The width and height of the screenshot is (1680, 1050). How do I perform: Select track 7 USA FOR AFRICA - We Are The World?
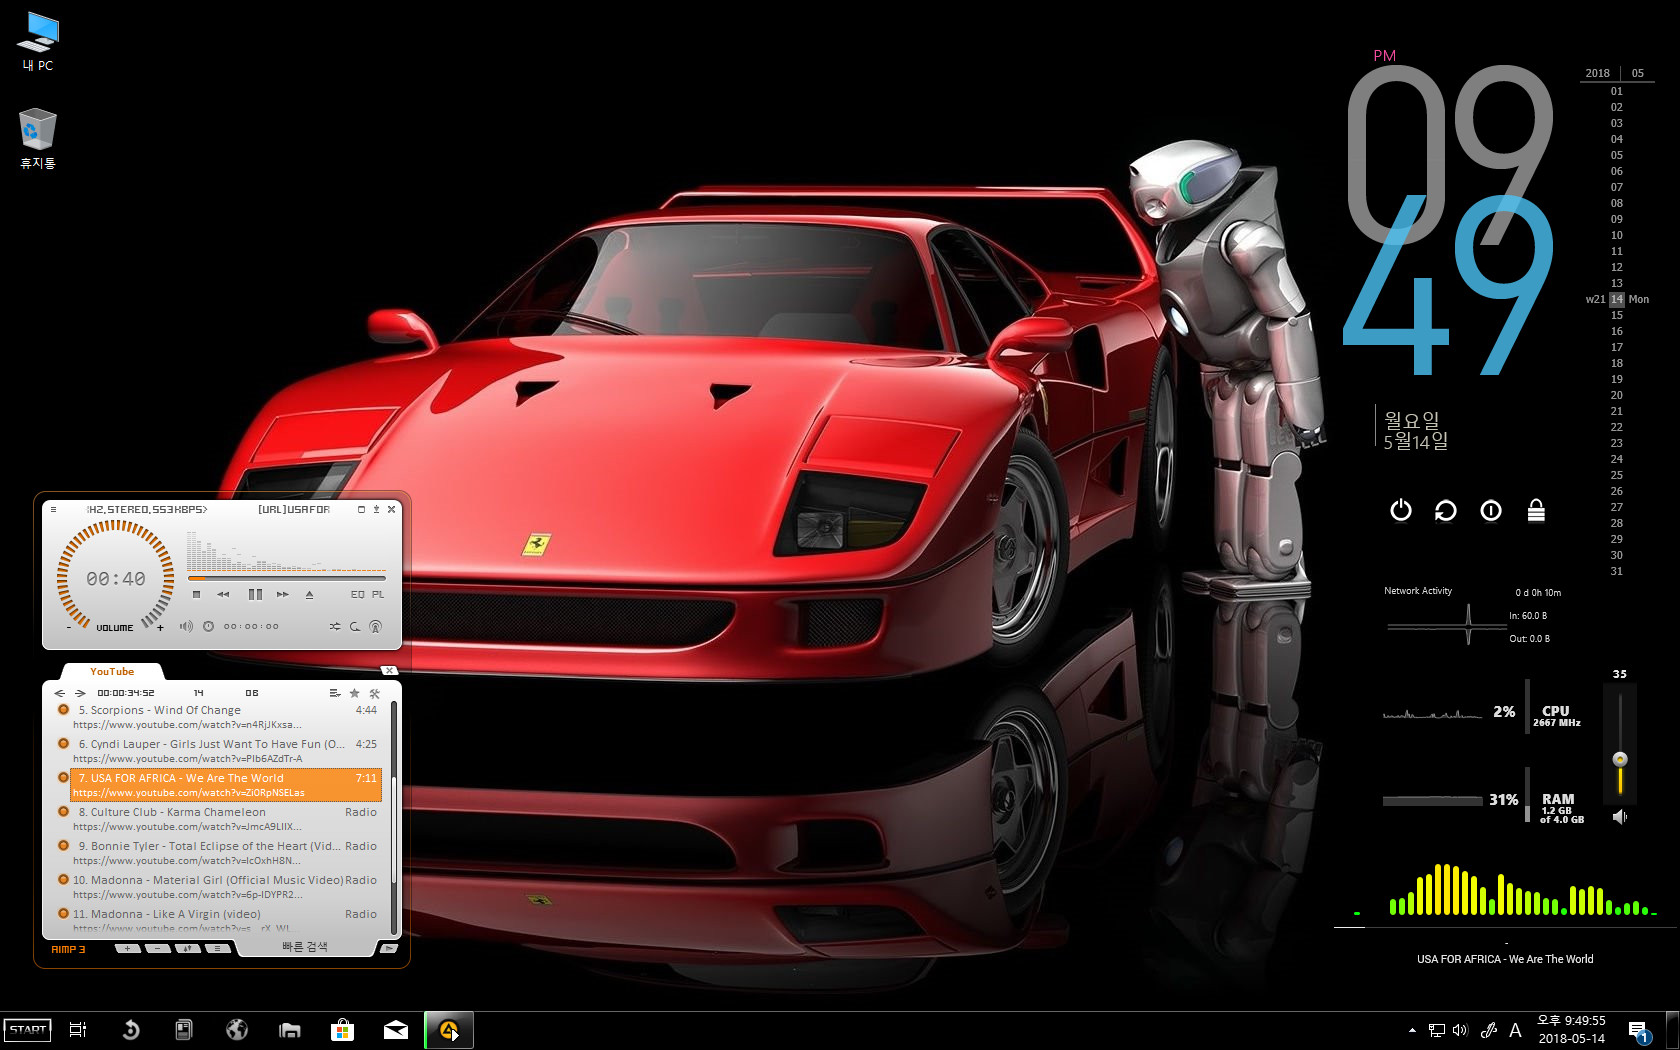226,785
